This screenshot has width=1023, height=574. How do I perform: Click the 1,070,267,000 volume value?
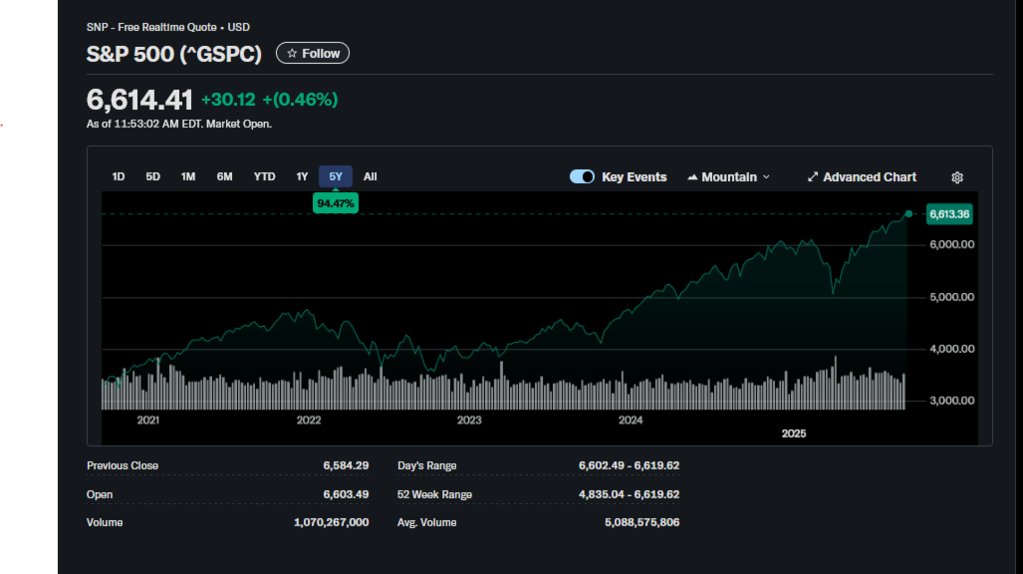pos(331,522)
